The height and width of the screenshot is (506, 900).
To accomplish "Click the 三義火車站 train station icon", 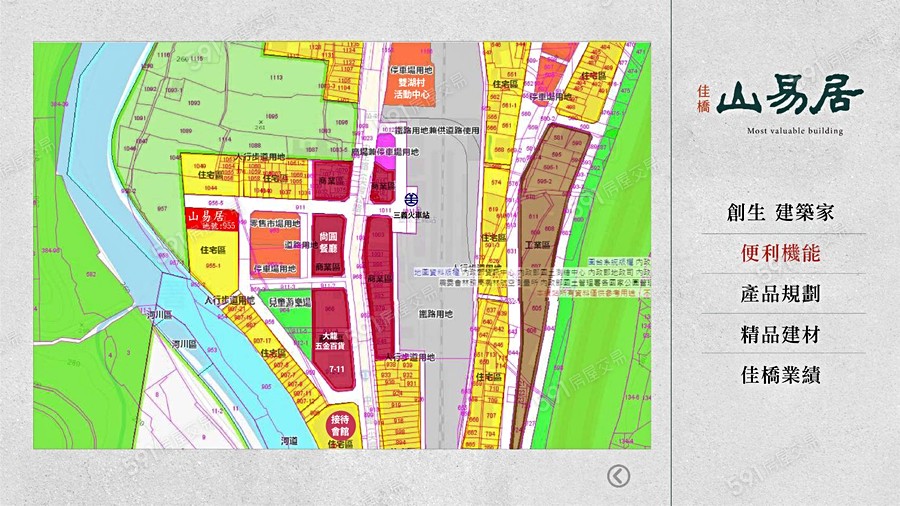I will point(411,198).
